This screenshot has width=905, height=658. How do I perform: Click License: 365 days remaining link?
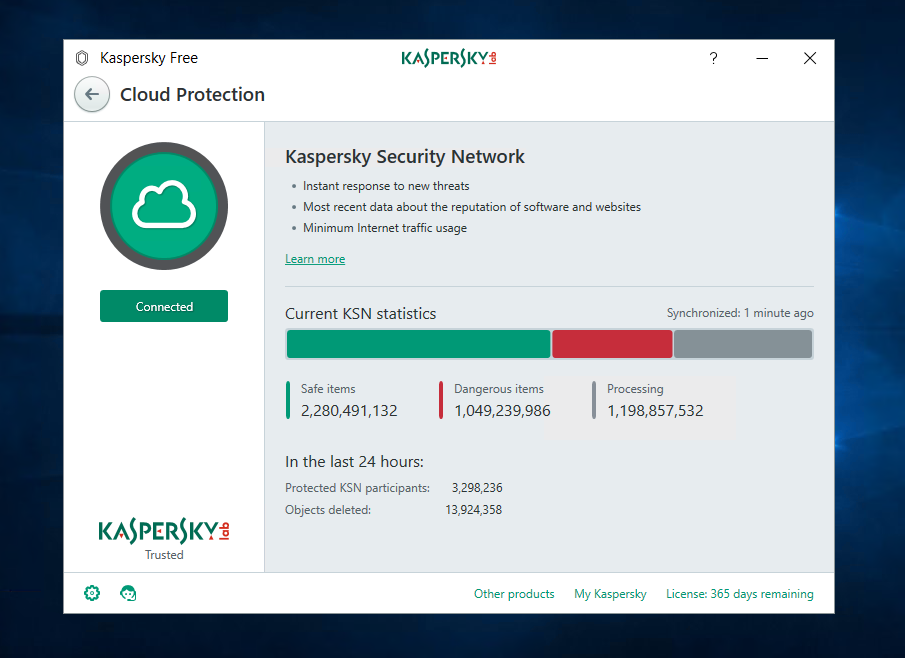739,594
